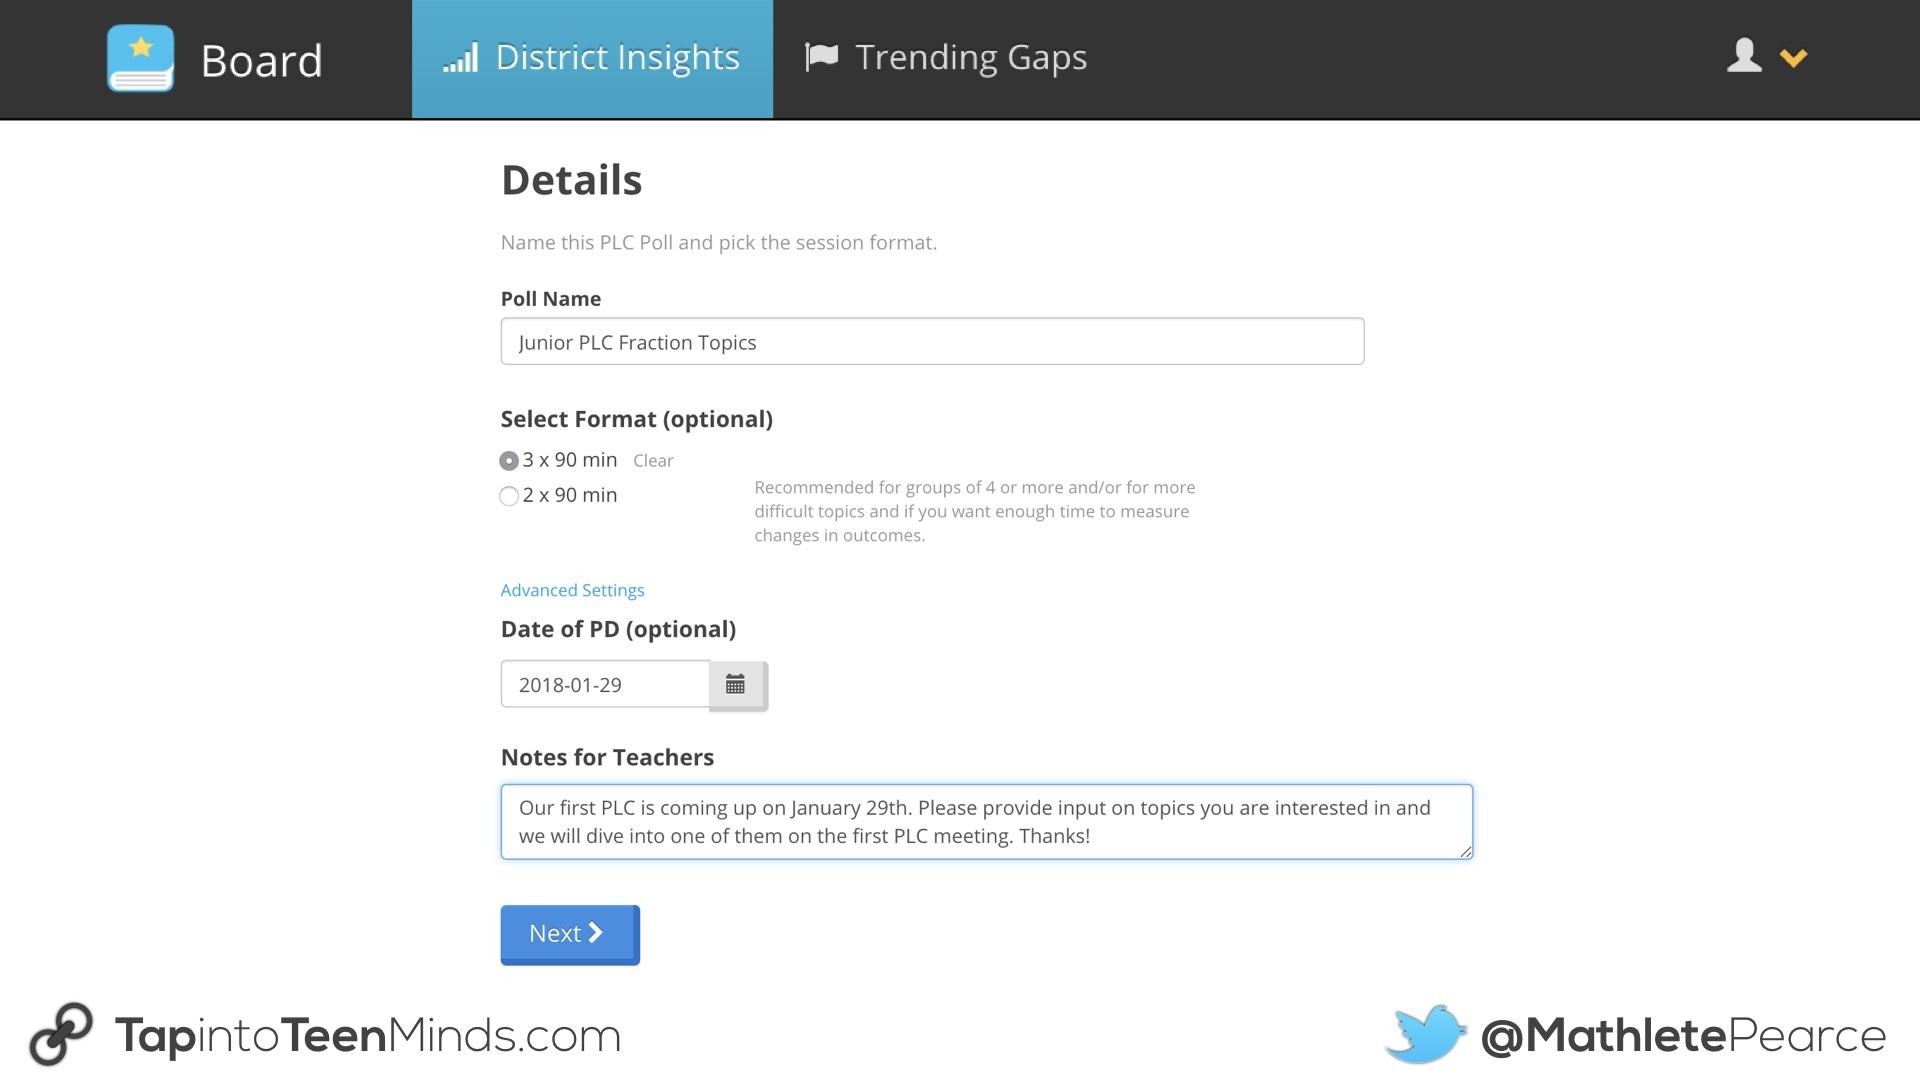Viewport: 1920px width, 1080px height.
Task: Click the calendar icon for date picker
Action: tap(736, 684)
